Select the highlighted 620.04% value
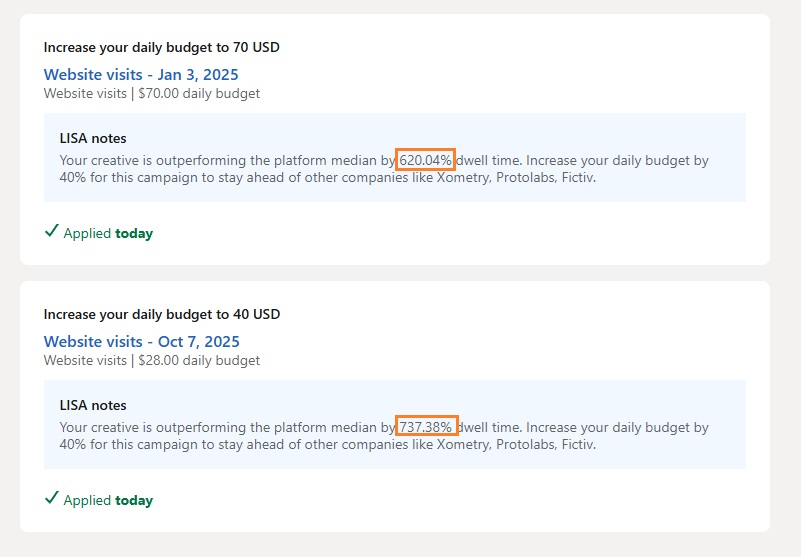 426,160
